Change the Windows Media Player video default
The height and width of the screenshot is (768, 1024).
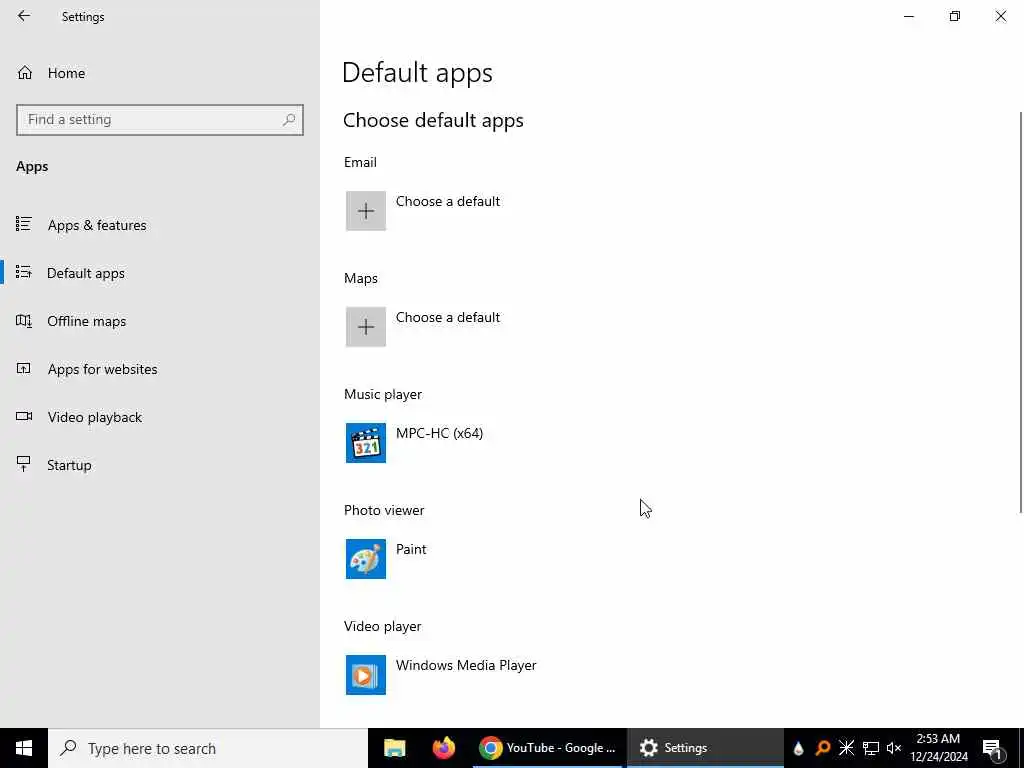pos(466,665)
